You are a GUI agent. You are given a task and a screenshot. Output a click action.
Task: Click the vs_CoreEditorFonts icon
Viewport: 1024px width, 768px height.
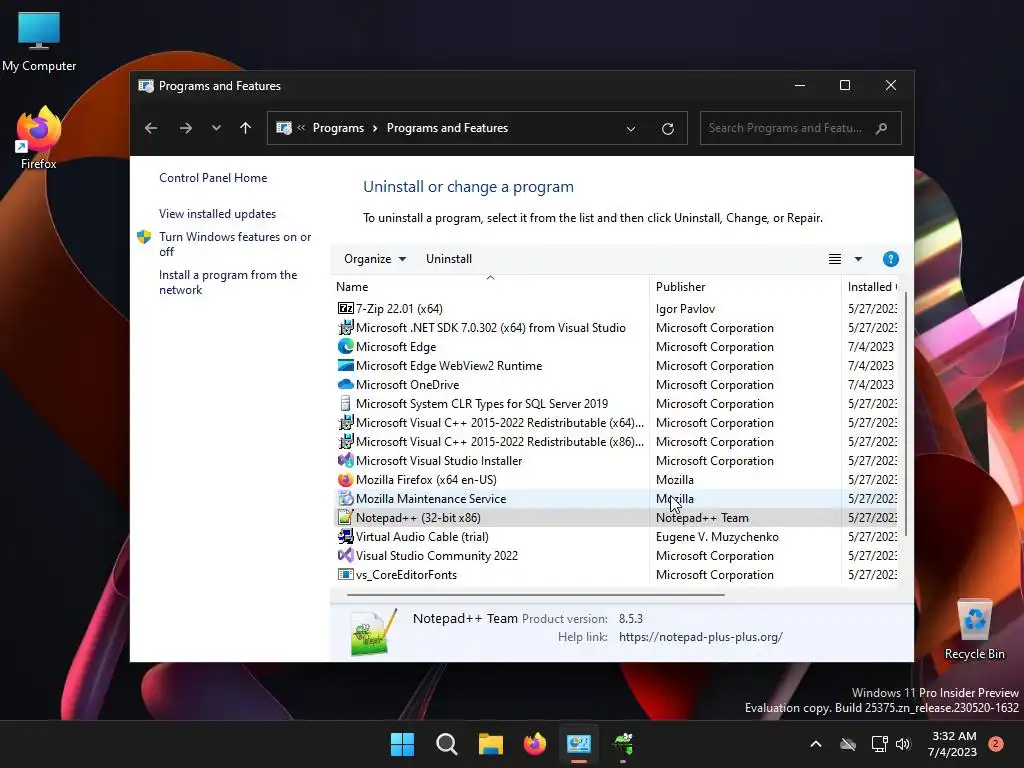345,574
